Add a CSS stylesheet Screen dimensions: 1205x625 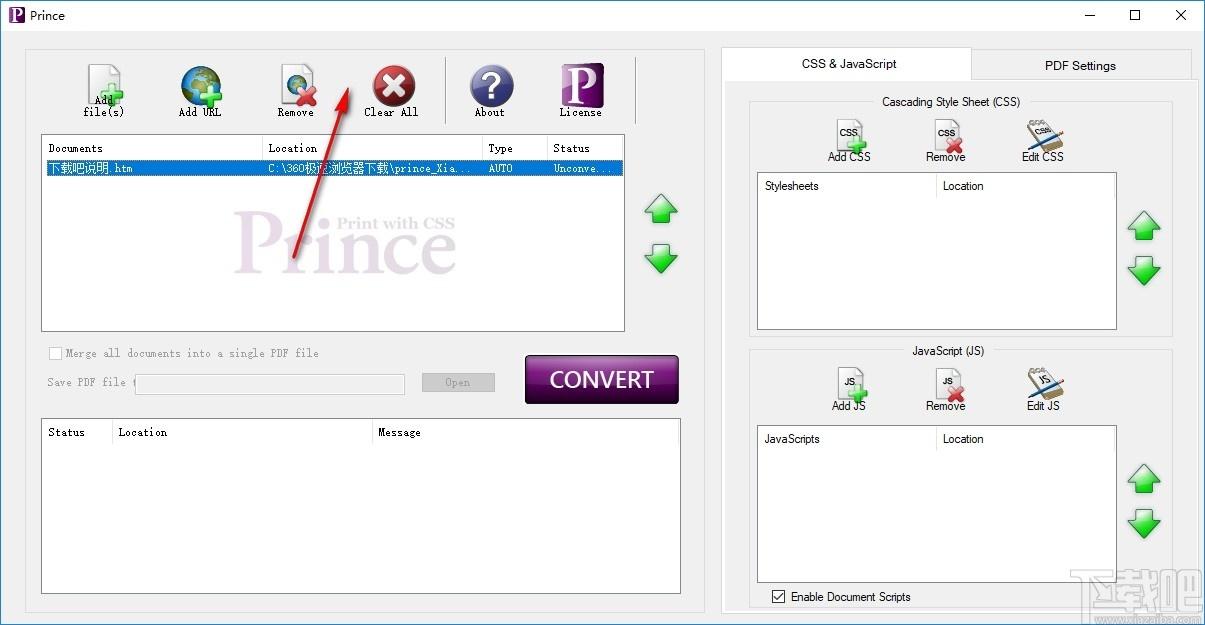point(849,141)
